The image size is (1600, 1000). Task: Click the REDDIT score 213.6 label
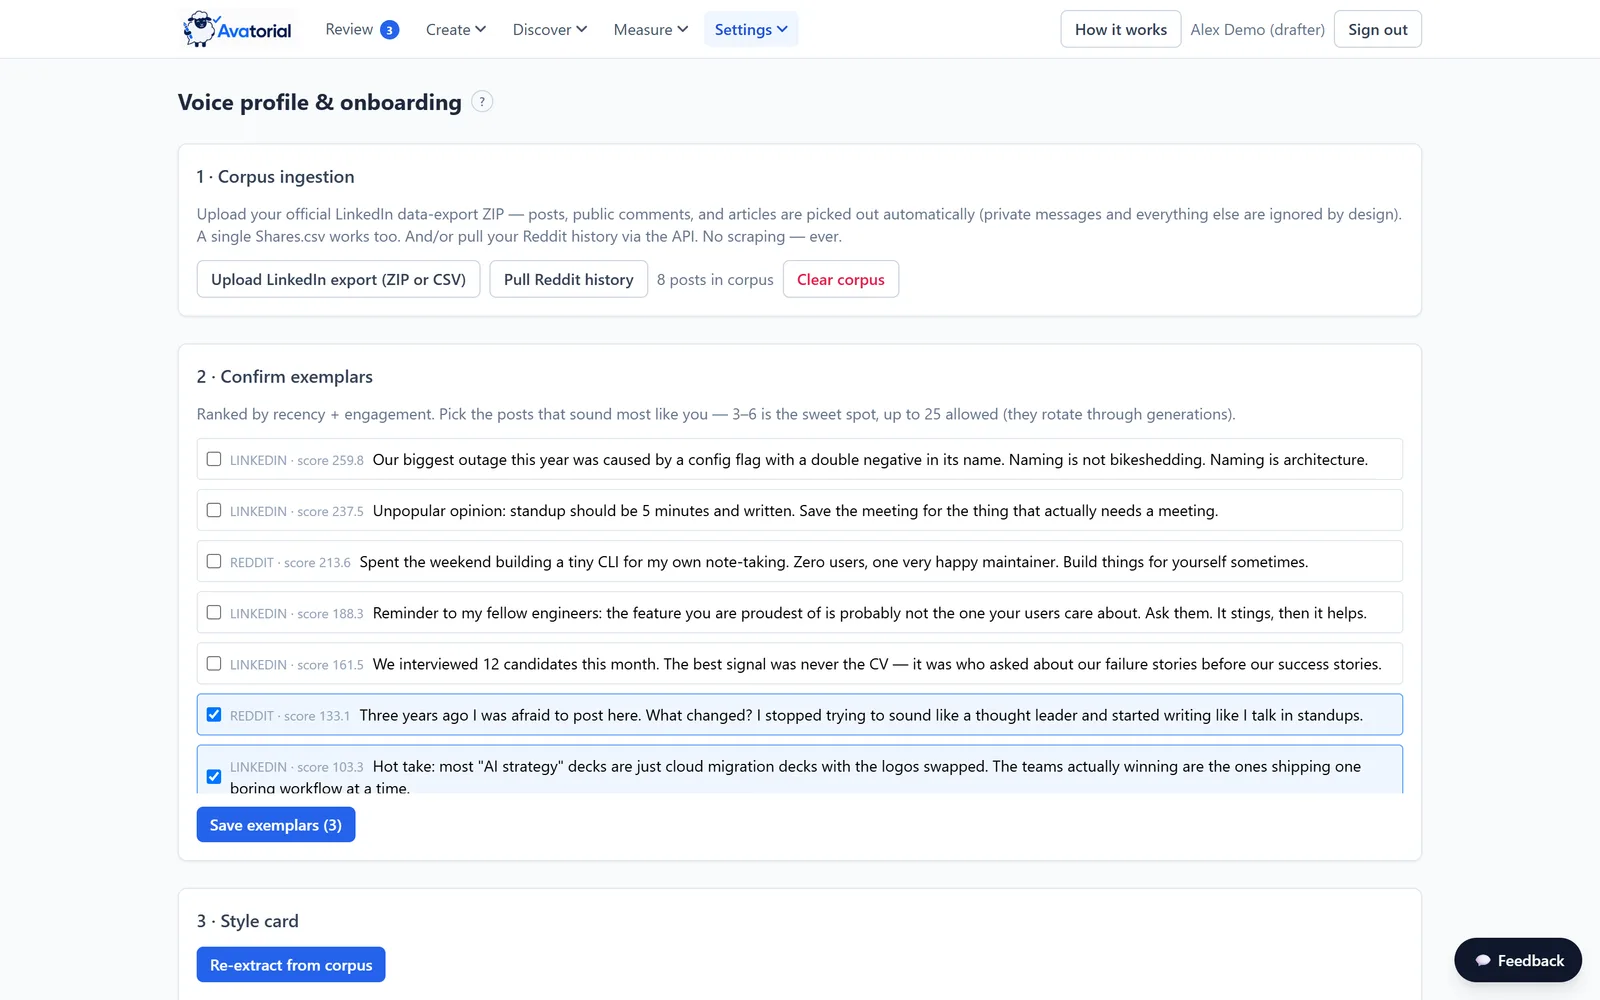click(290, 563)
